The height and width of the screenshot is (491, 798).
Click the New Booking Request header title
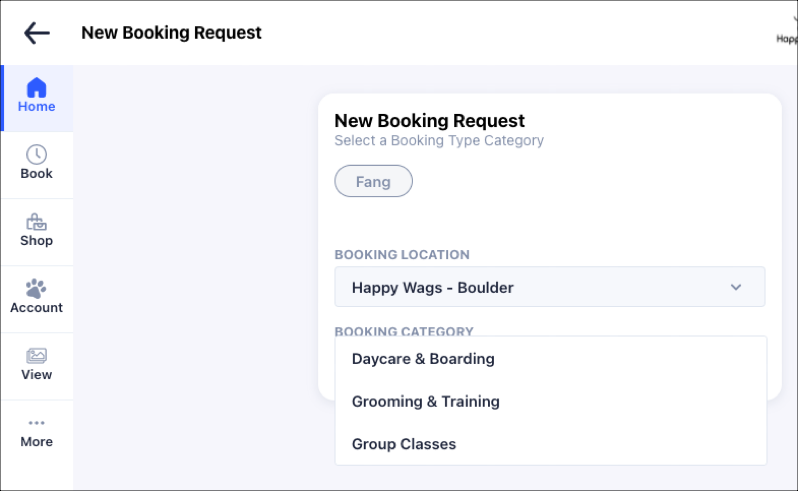[171, 33]
